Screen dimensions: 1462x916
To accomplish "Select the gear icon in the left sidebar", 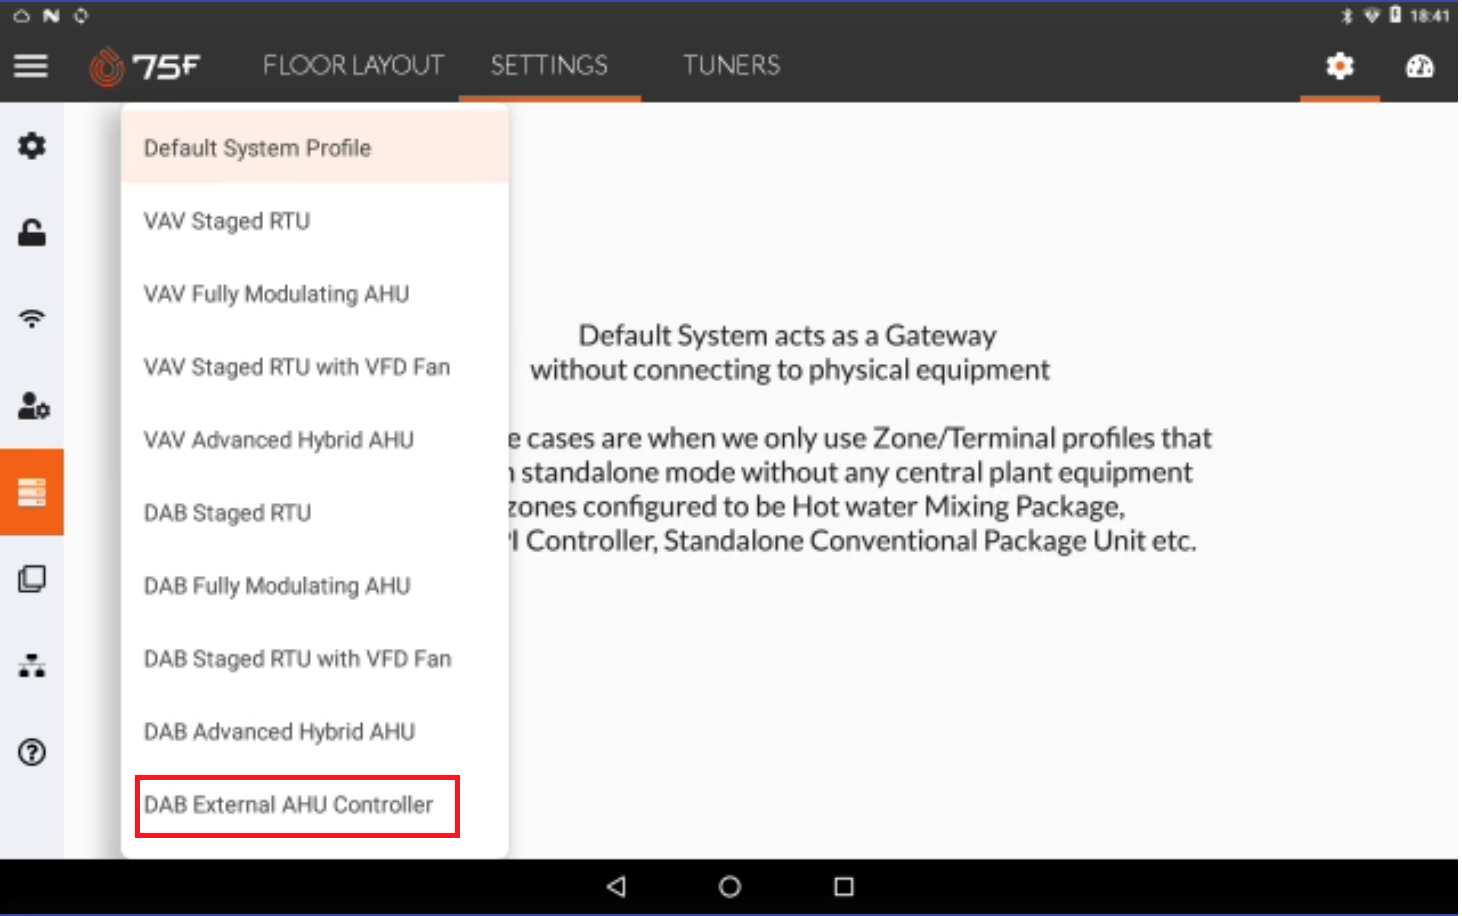I will [32, 146].
